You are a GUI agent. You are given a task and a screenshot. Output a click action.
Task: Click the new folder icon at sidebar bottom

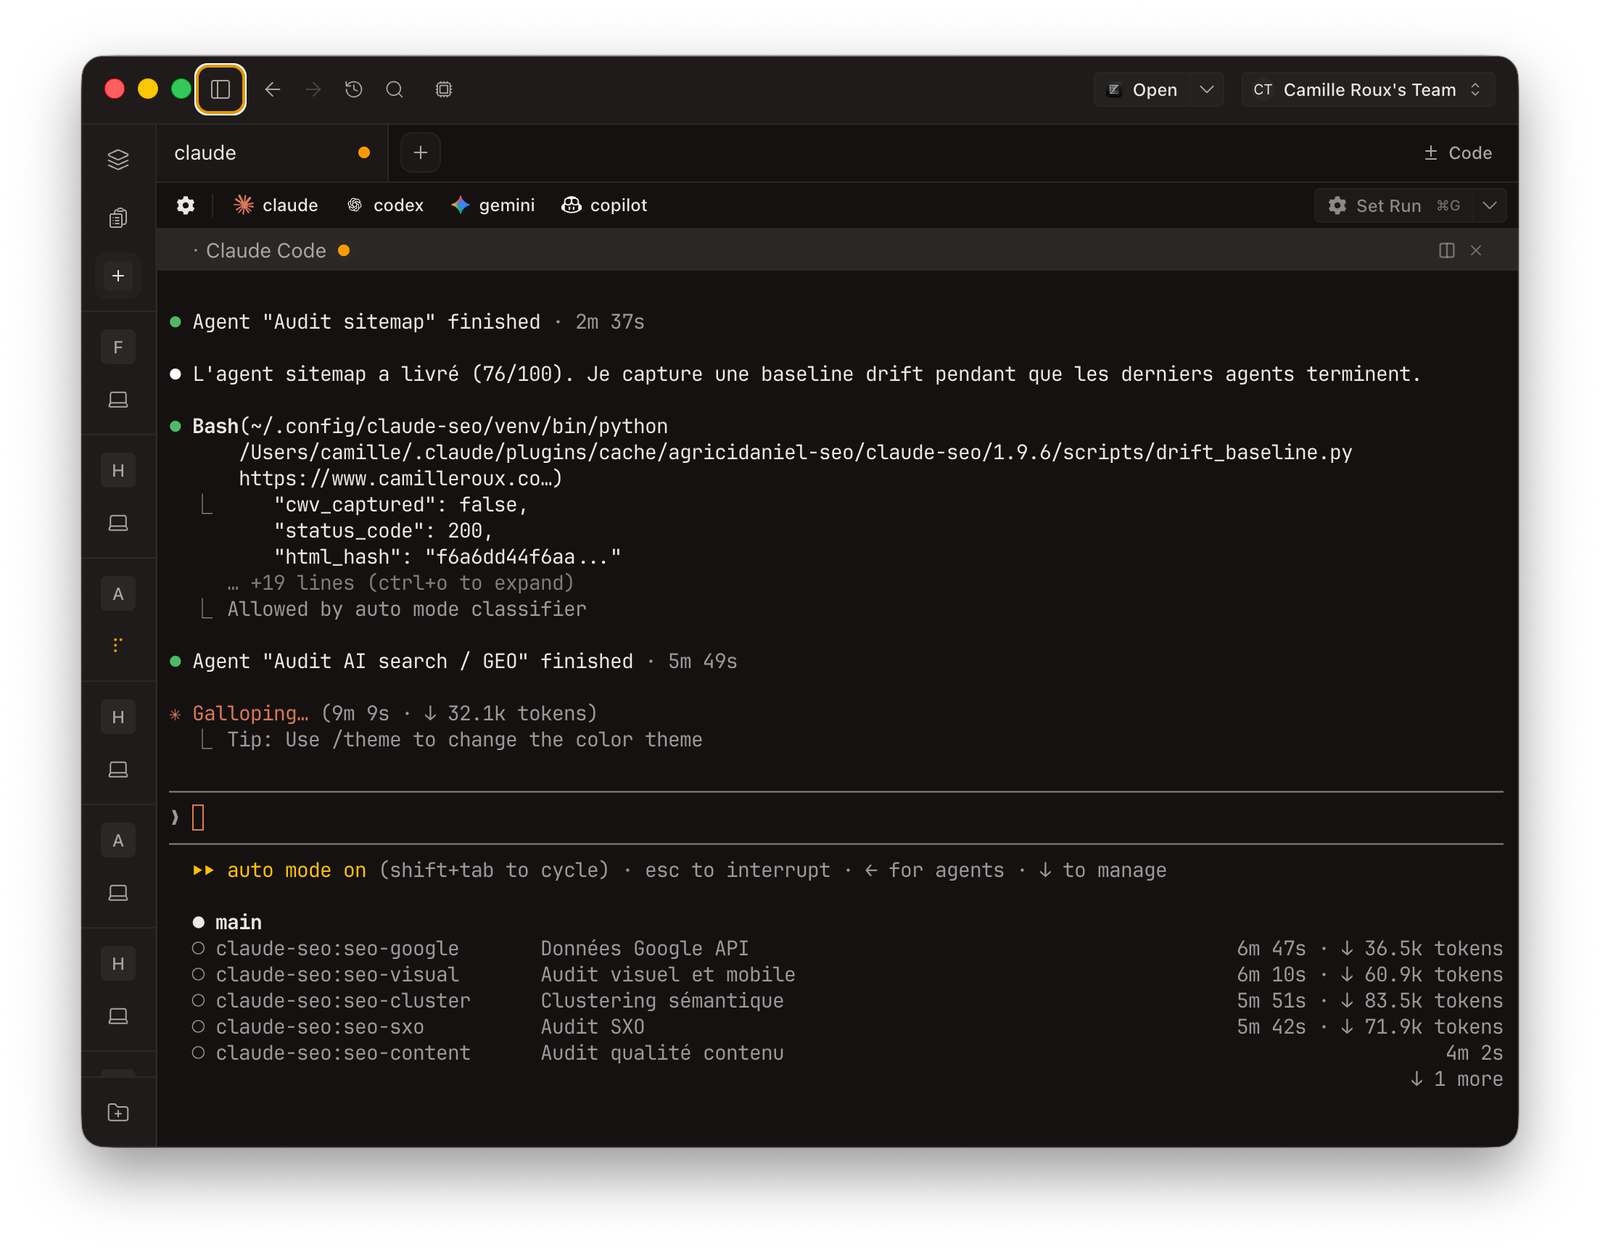click(118, 1112)
